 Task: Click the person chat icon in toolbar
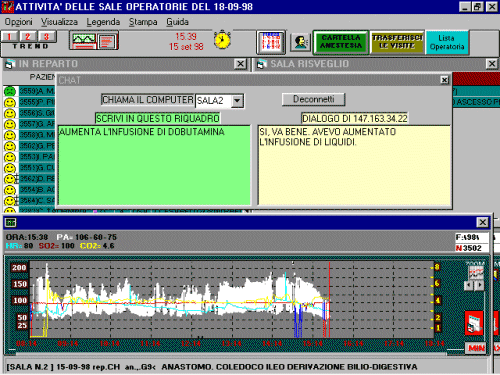tap(300, 42)
